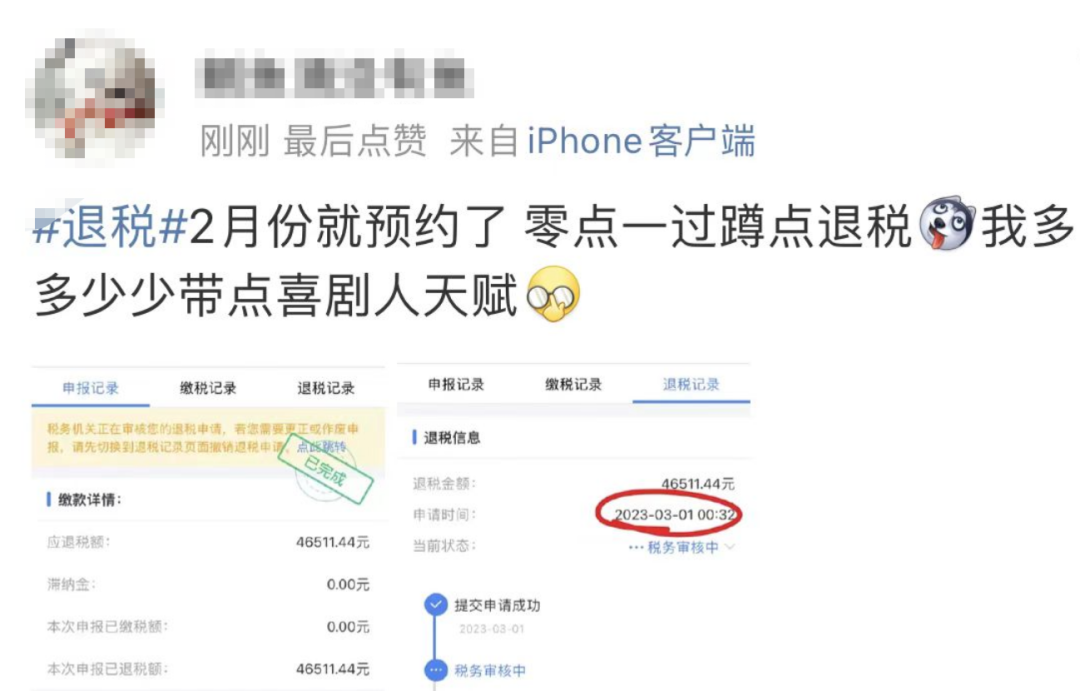Click the yellow tax review notice banner

pyautogui.click(x=208, y=438)
